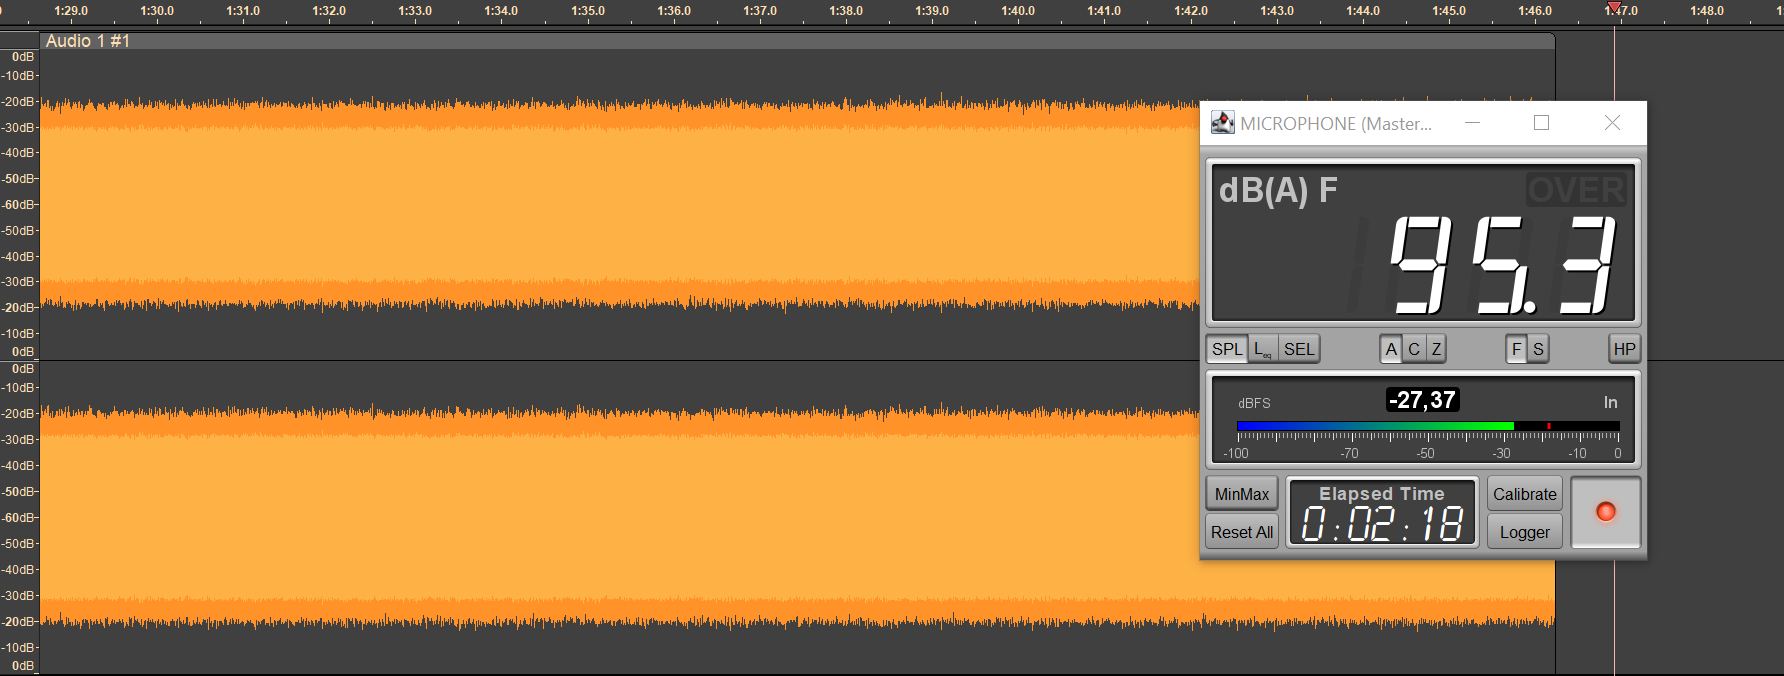Click the -27,37 dBFS value readout
The width and height of the screenshot is (1784, 676).
coord(1423,400)
